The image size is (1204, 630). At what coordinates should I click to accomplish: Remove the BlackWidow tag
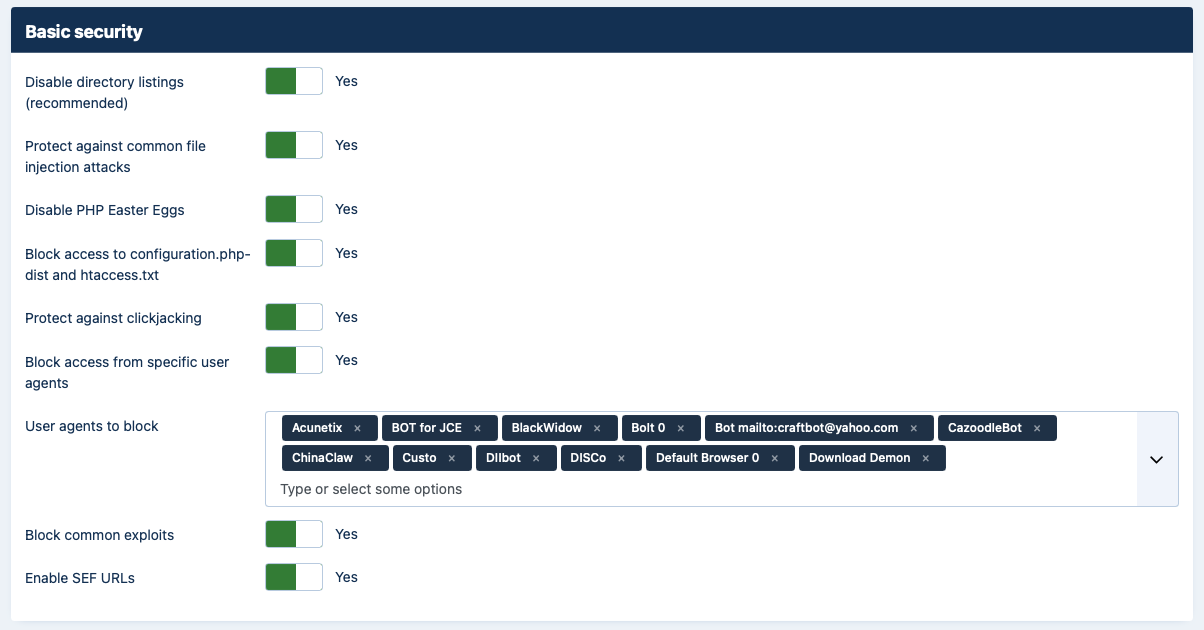pyautogui.click(x=597, y=428)
